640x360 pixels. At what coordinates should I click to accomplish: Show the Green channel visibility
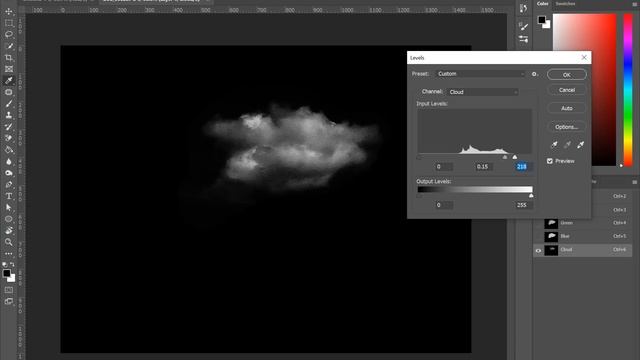[x=538, y=223]
